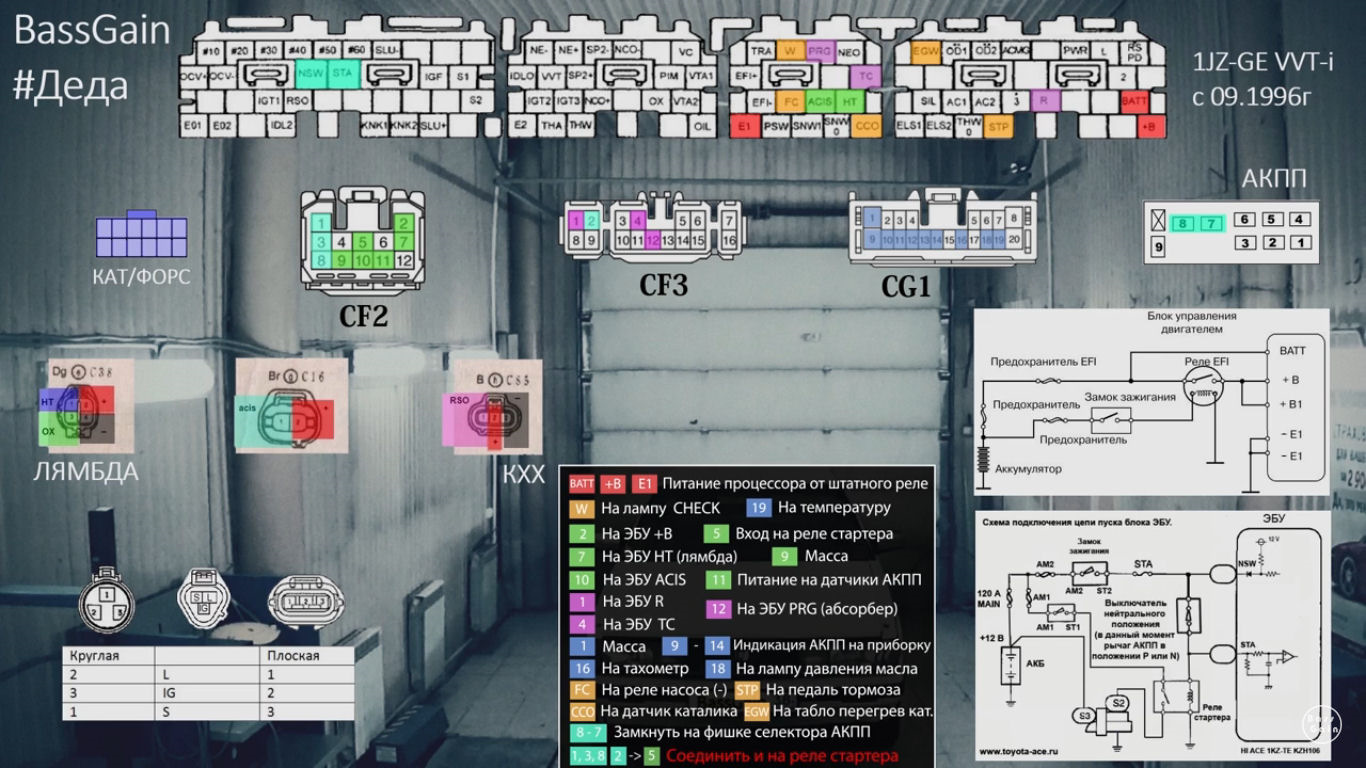Select the green 10 swatch in the legend

(581, 580)
